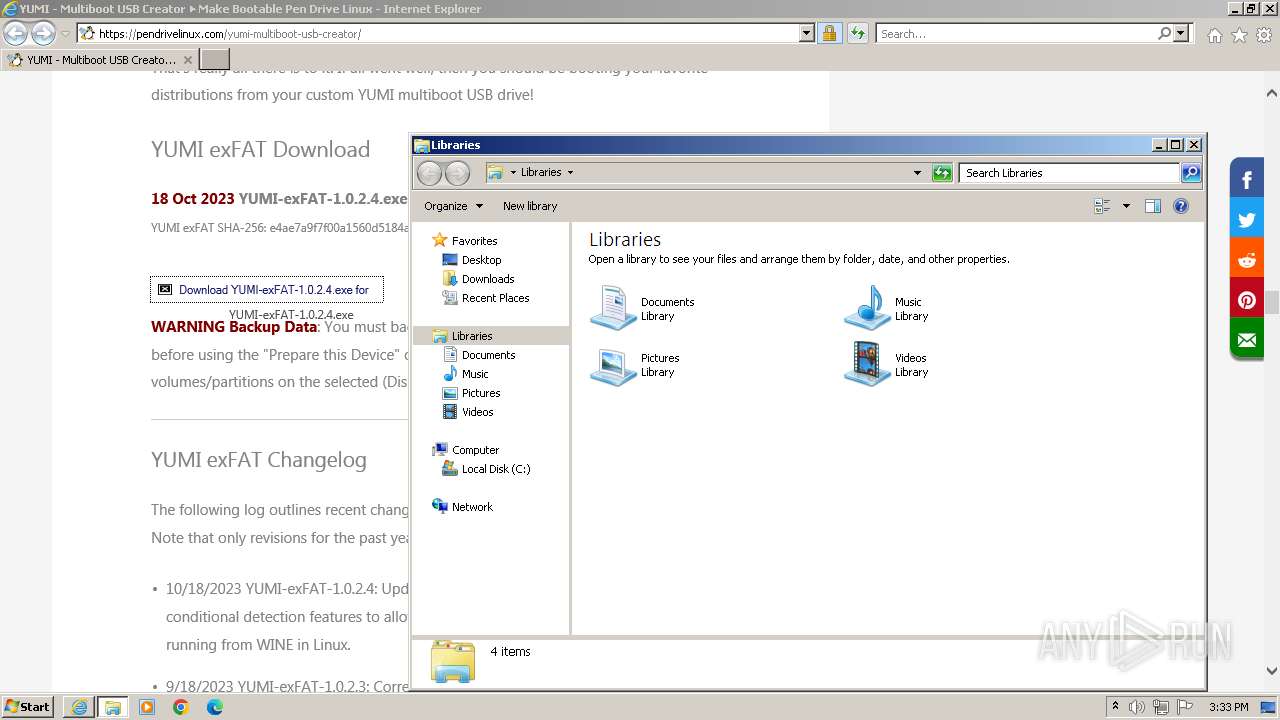Select Network in navigation pane
1280x720 pixels.
(472, 507)
